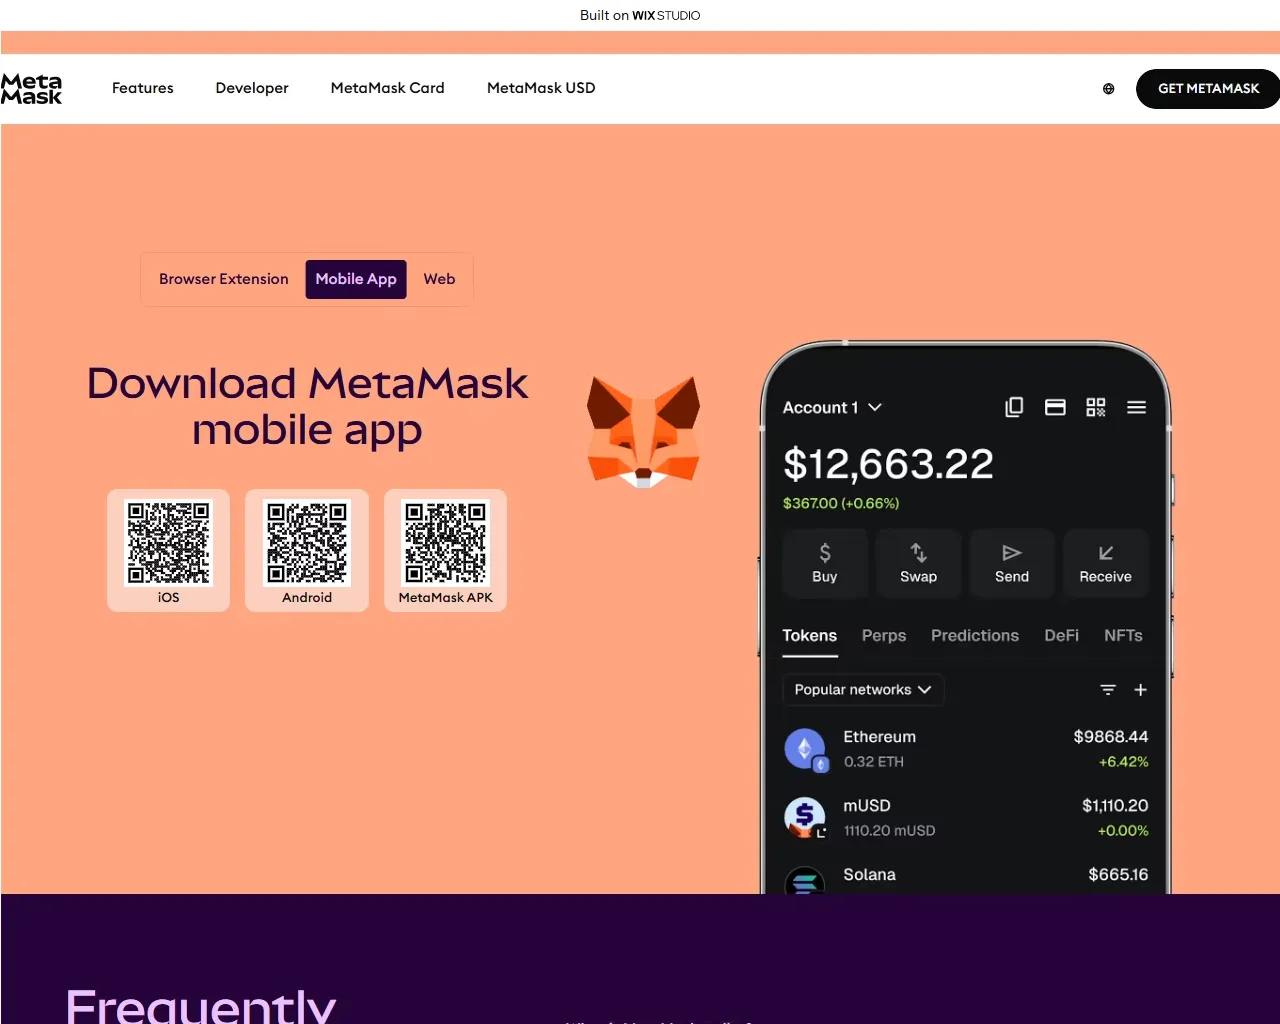Screen dimensions: 1280x1024
Task: Click the $367.00 (+0.66%) change text
Action: (841, 503)
